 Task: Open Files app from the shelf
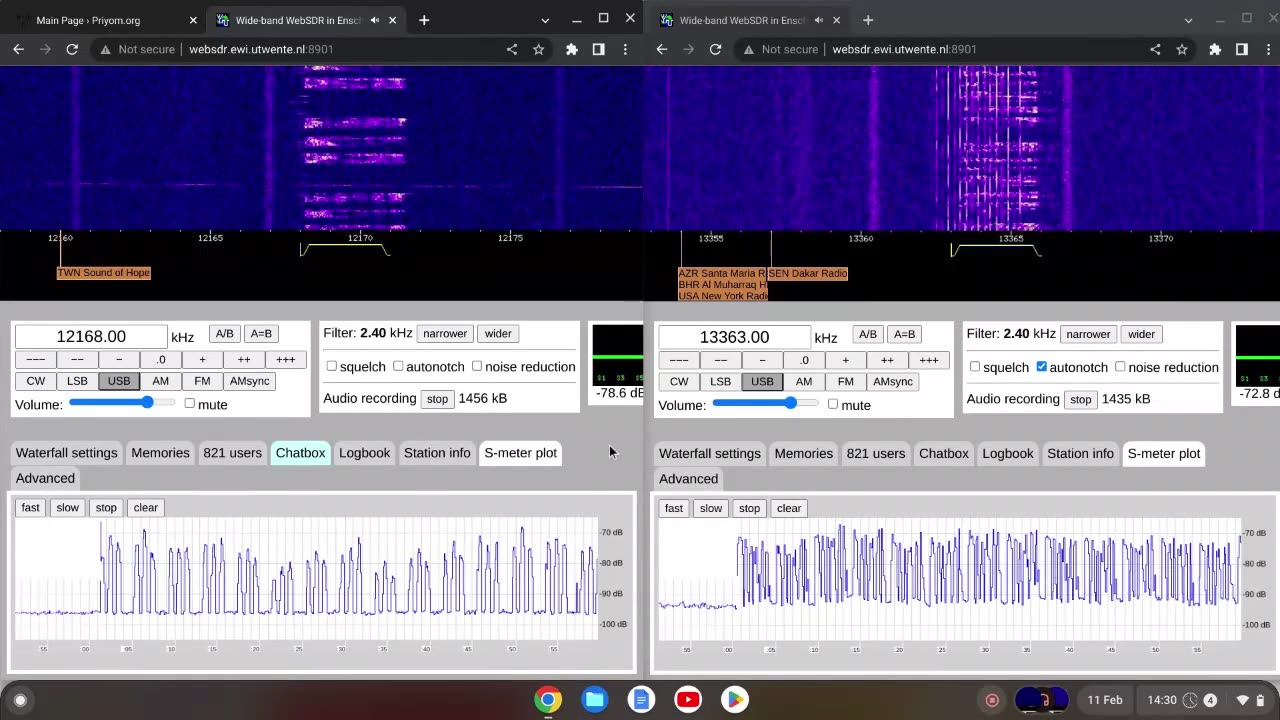tap(594, 699)
